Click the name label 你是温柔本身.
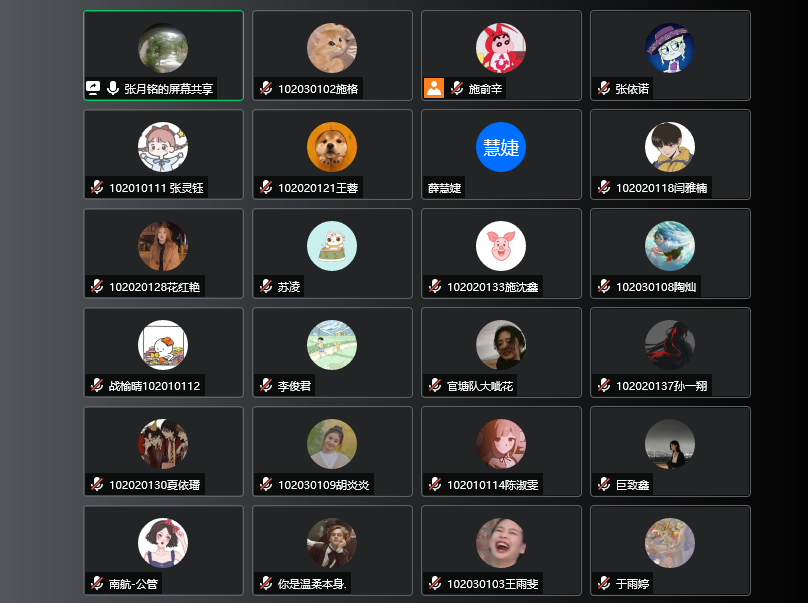The height and width of the screenshot is (603, 808). [312, 584]
